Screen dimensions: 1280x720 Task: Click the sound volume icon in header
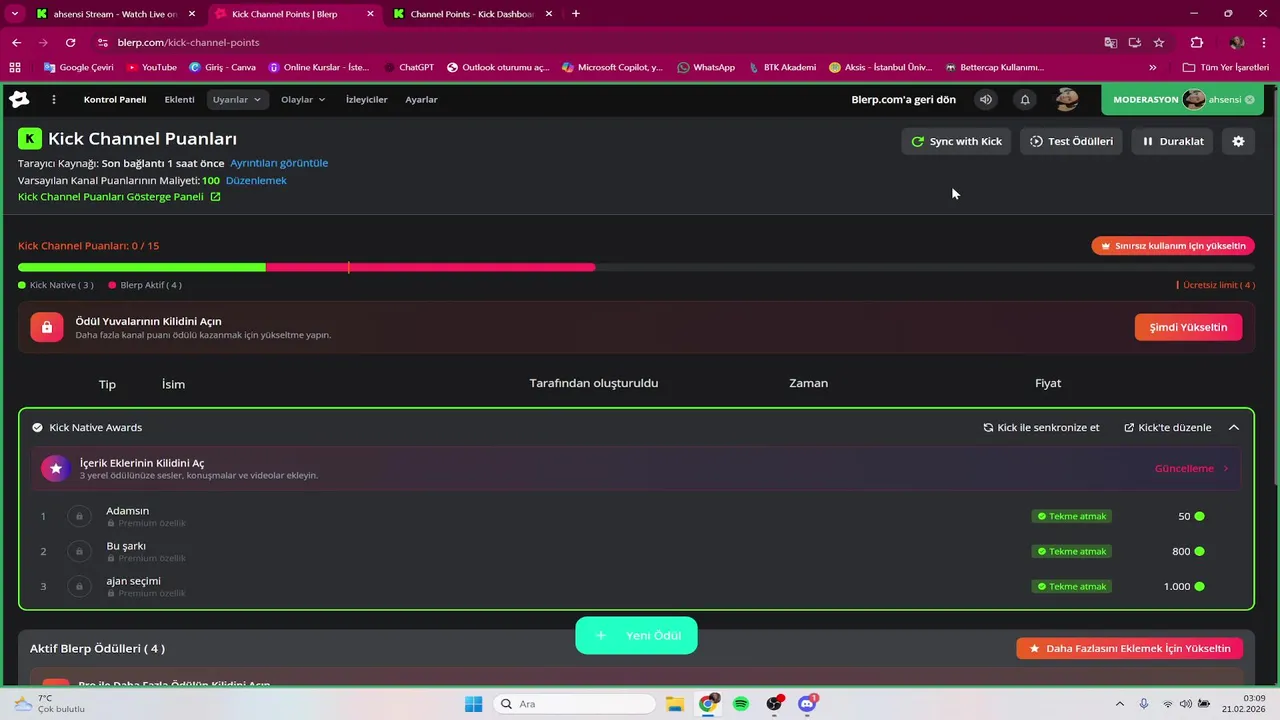(x=986, y=99)
